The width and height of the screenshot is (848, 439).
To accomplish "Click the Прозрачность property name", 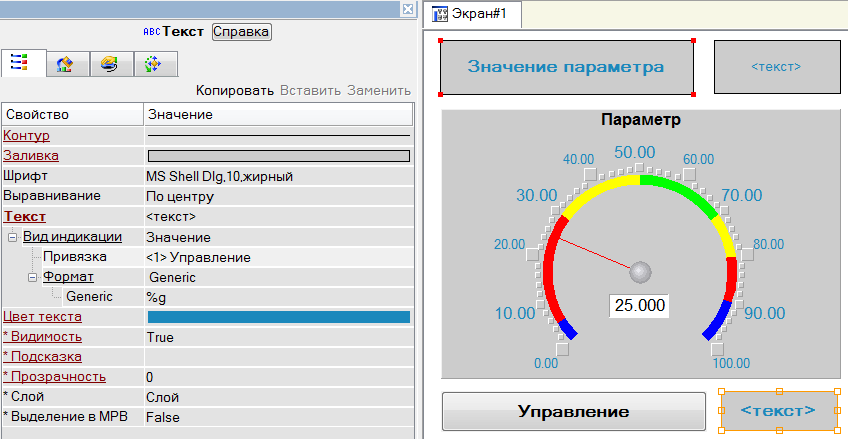I will tap(55, 377).
